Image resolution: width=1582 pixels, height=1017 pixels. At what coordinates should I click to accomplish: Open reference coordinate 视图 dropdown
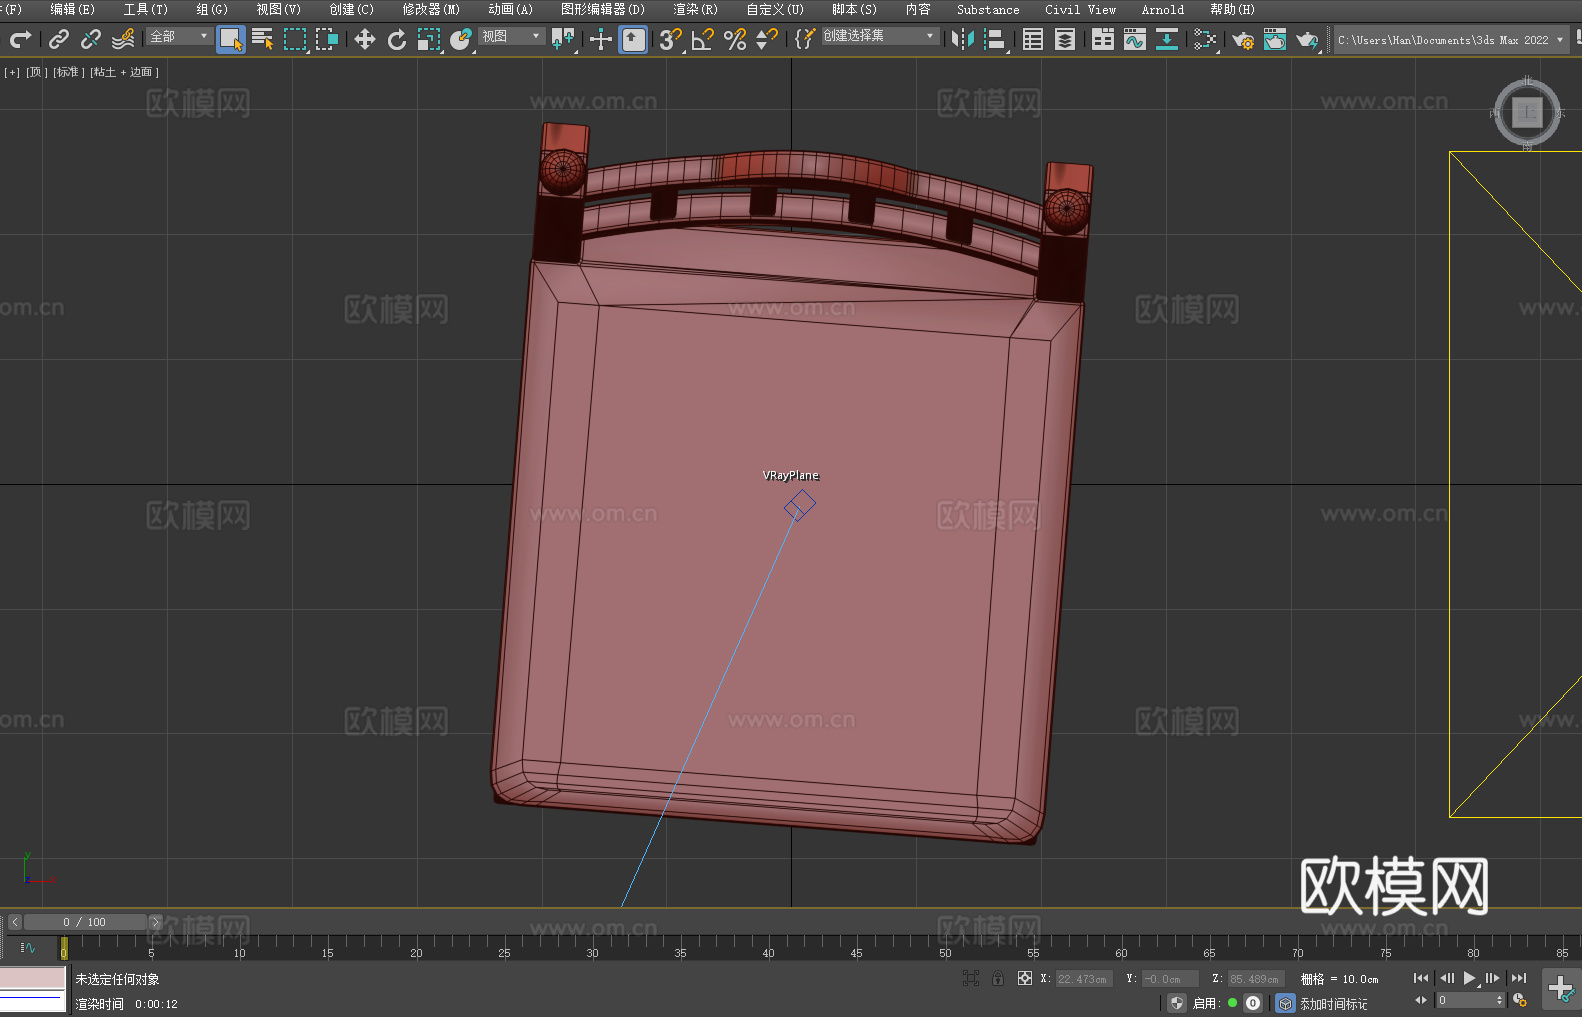(511, 36)
